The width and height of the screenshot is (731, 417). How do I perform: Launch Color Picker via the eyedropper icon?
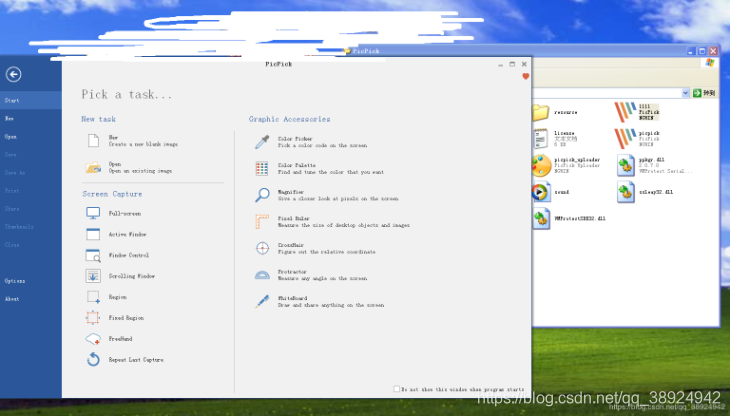tap(262, 142)
